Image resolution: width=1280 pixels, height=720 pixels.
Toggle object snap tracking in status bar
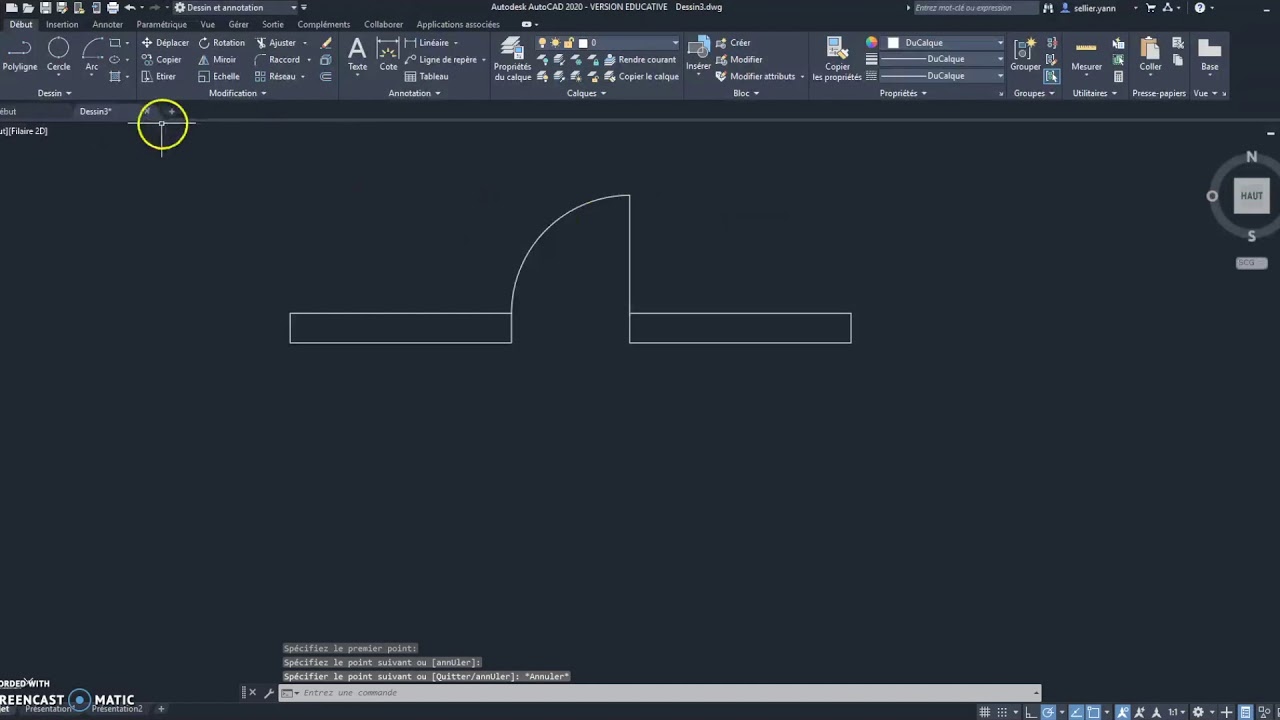pos(1076,712)
